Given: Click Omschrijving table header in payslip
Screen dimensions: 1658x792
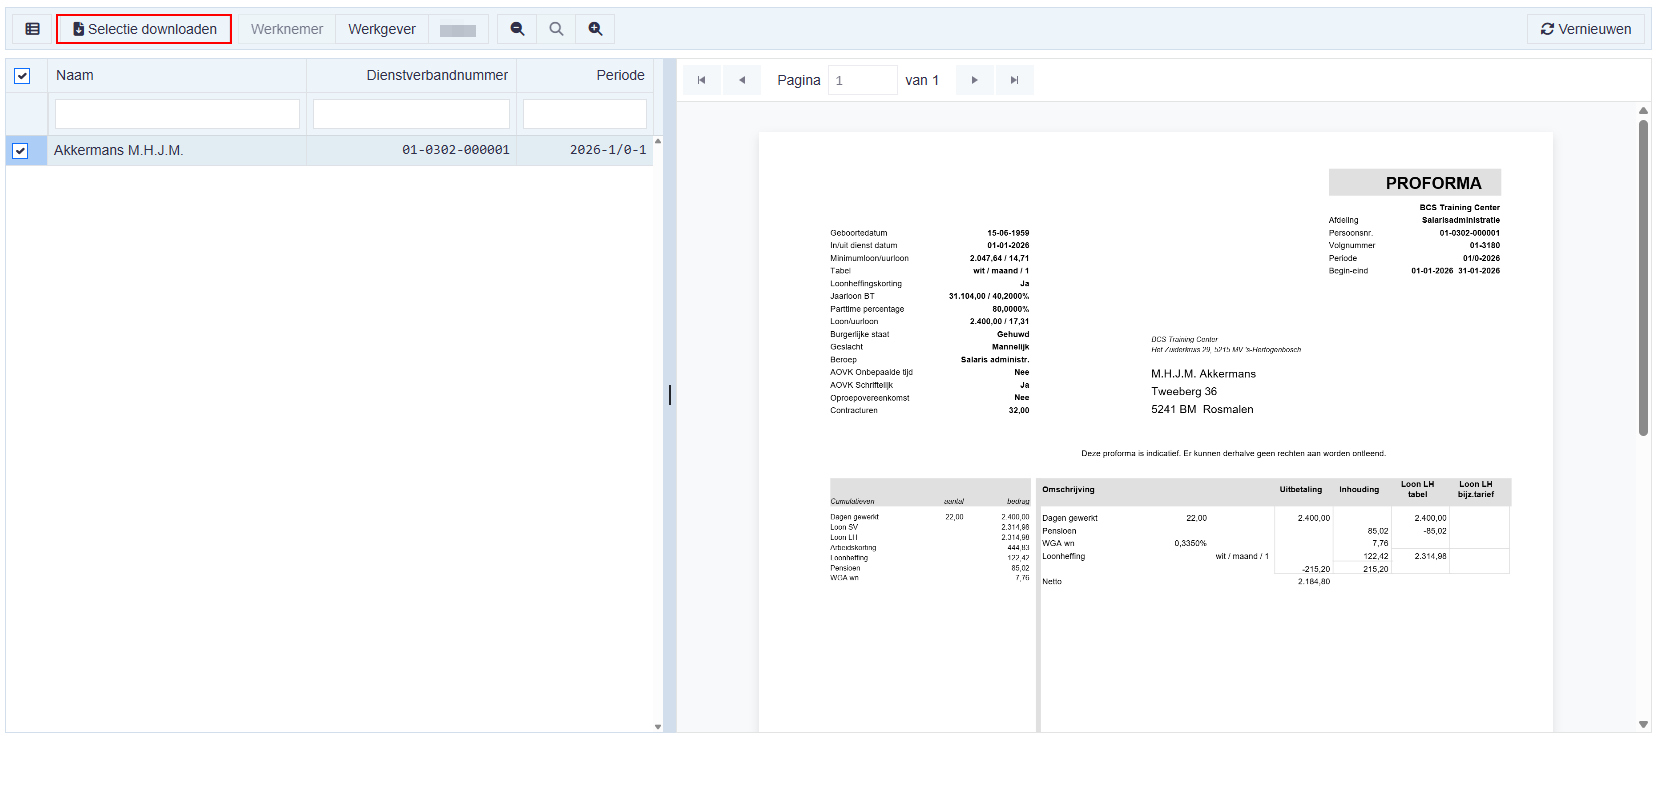Looking at the screenshot, I should click(1068, 490).
